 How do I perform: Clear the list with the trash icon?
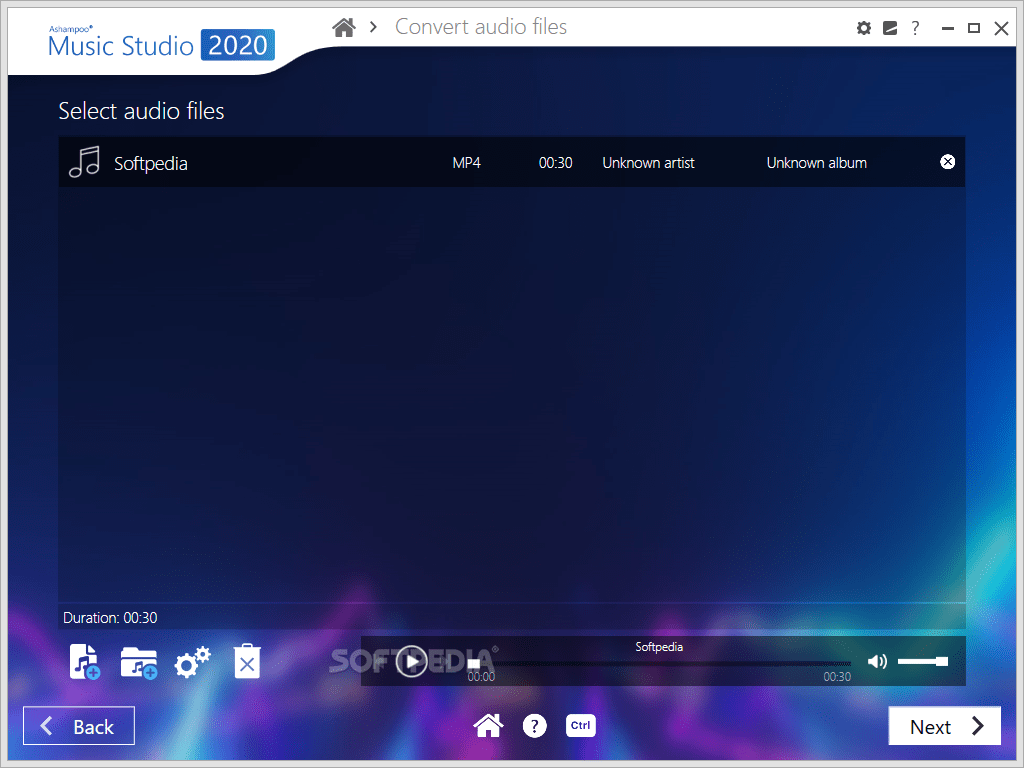click(x=247, y=661)
